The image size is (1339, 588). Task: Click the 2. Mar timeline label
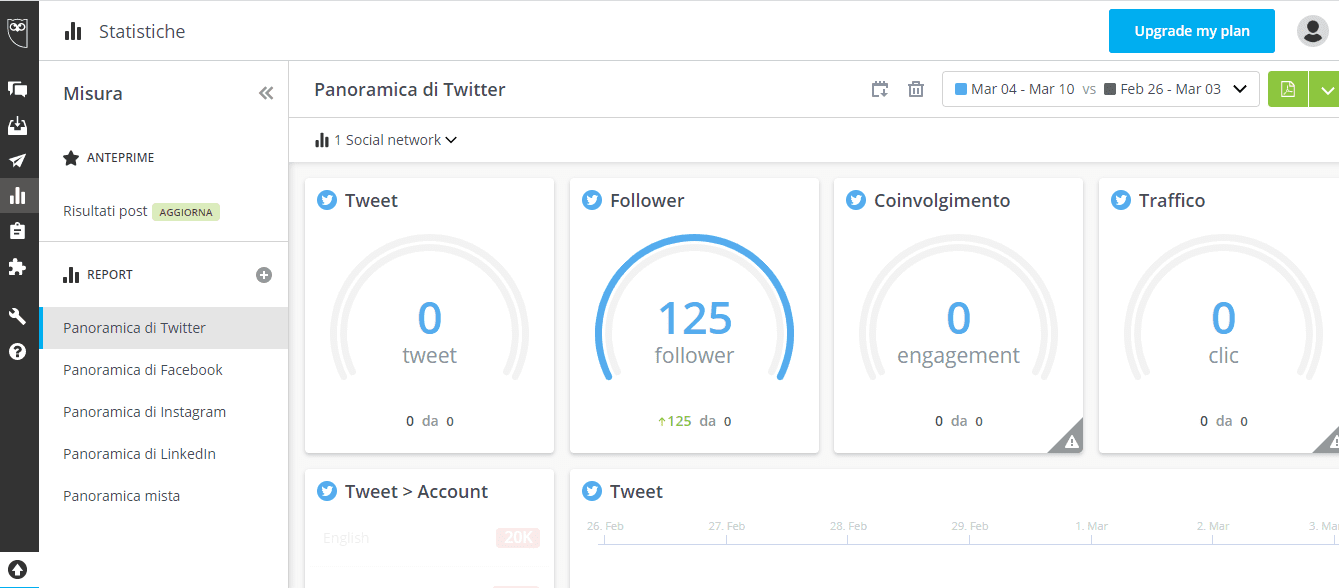(x=1213, y=526)
